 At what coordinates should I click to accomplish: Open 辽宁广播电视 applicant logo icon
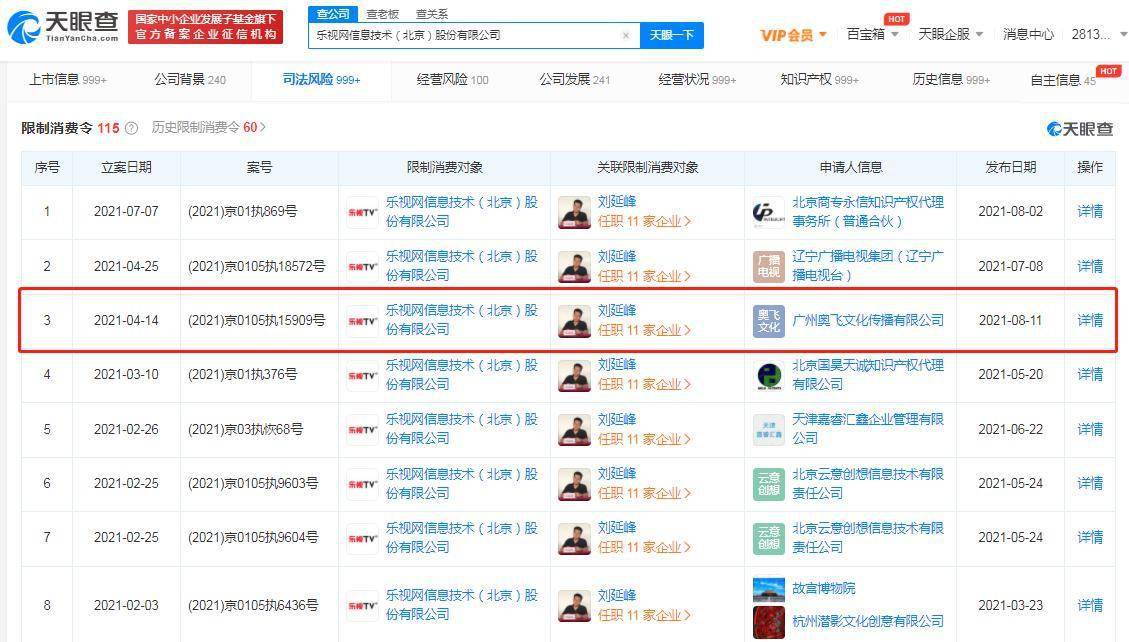click(x=768, y=267)
